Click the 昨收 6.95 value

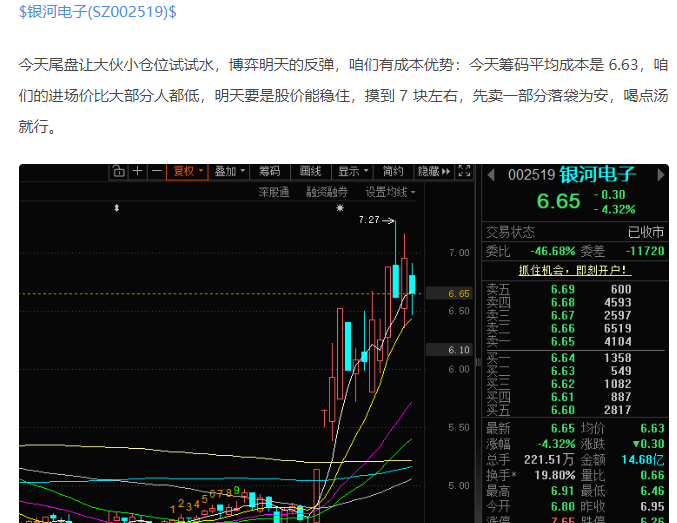pyautogui.click(x=652, y=507)
